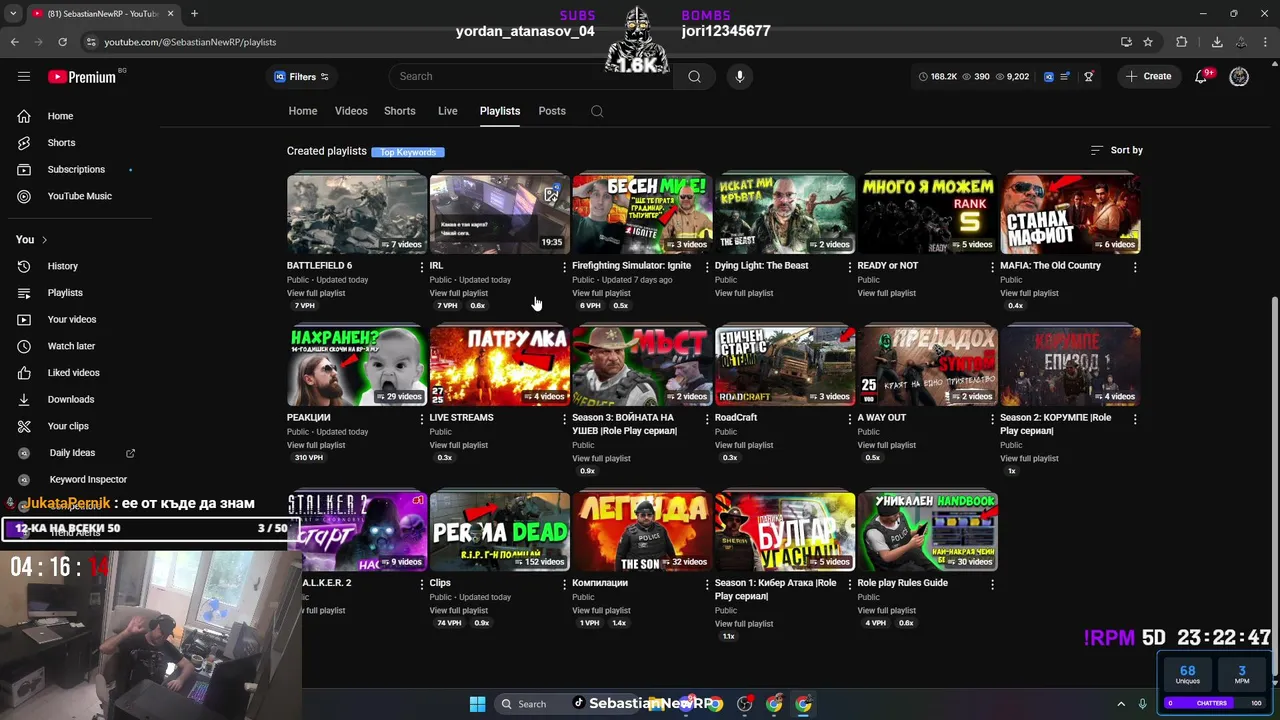Screen dimensions: 1280x720
Task: Switch to the Posts tab
Action: [552, 111]
